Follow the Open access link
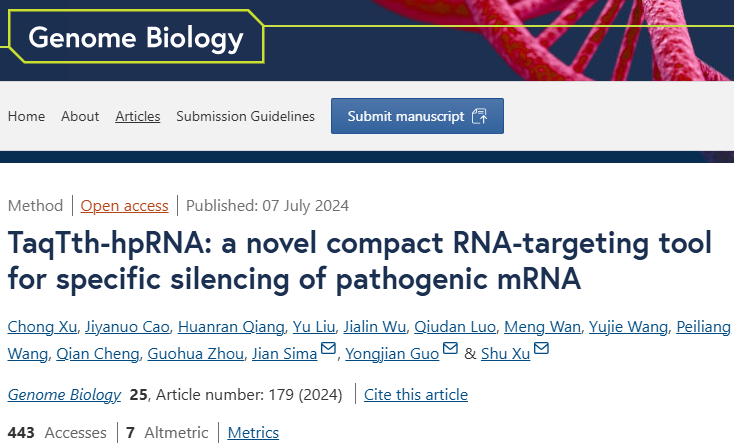Viewport: 734px width, 443px height. click(125, 206)
